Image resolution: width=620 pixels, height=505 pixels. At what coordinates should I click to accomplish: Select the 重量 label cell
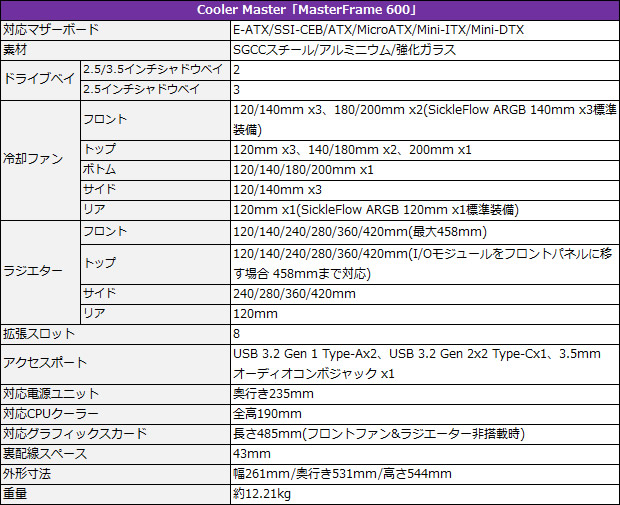[115, 494]
